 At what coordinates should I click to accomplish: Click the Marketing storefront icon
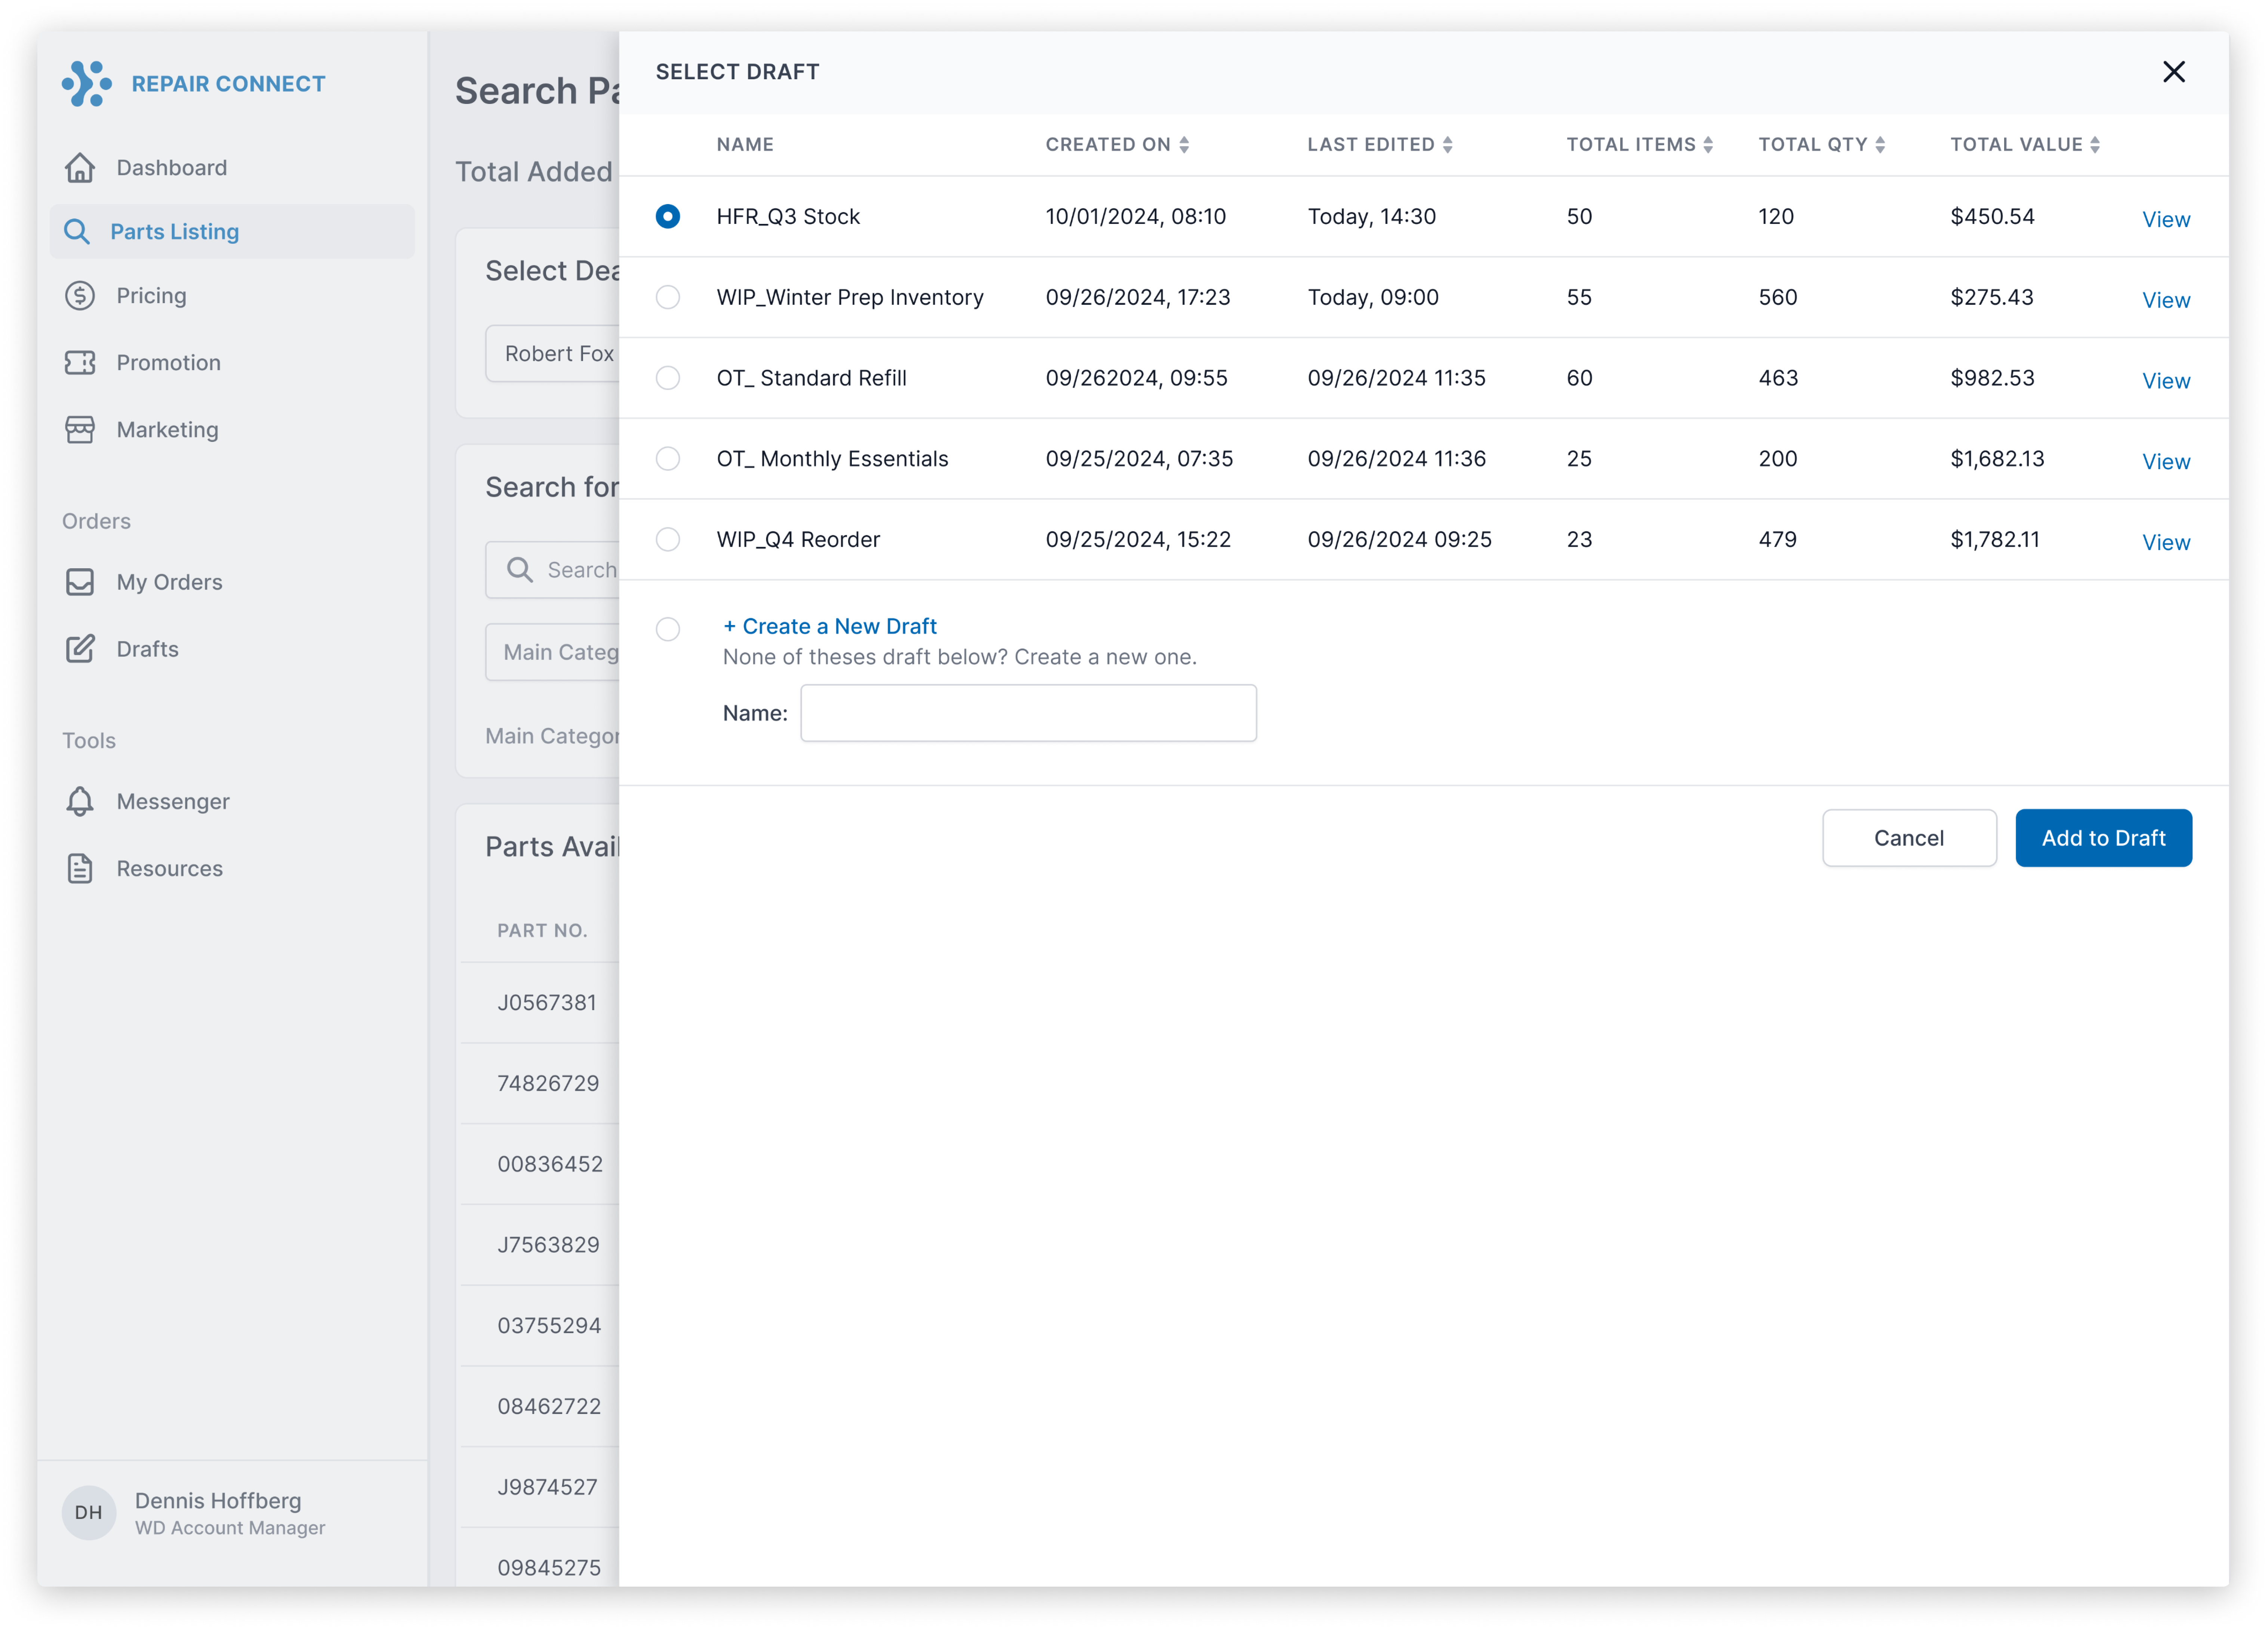coord(80,430)
